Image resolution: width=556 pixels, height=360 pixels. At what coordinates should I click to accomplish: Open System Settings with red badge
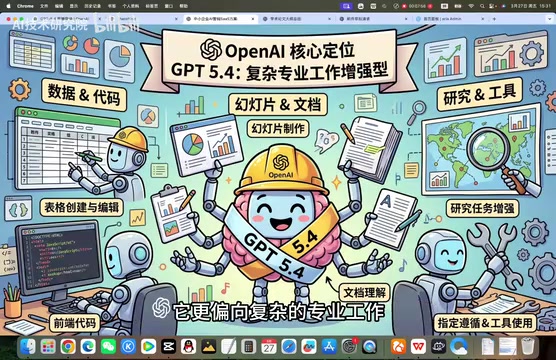[x=350, y=346]
